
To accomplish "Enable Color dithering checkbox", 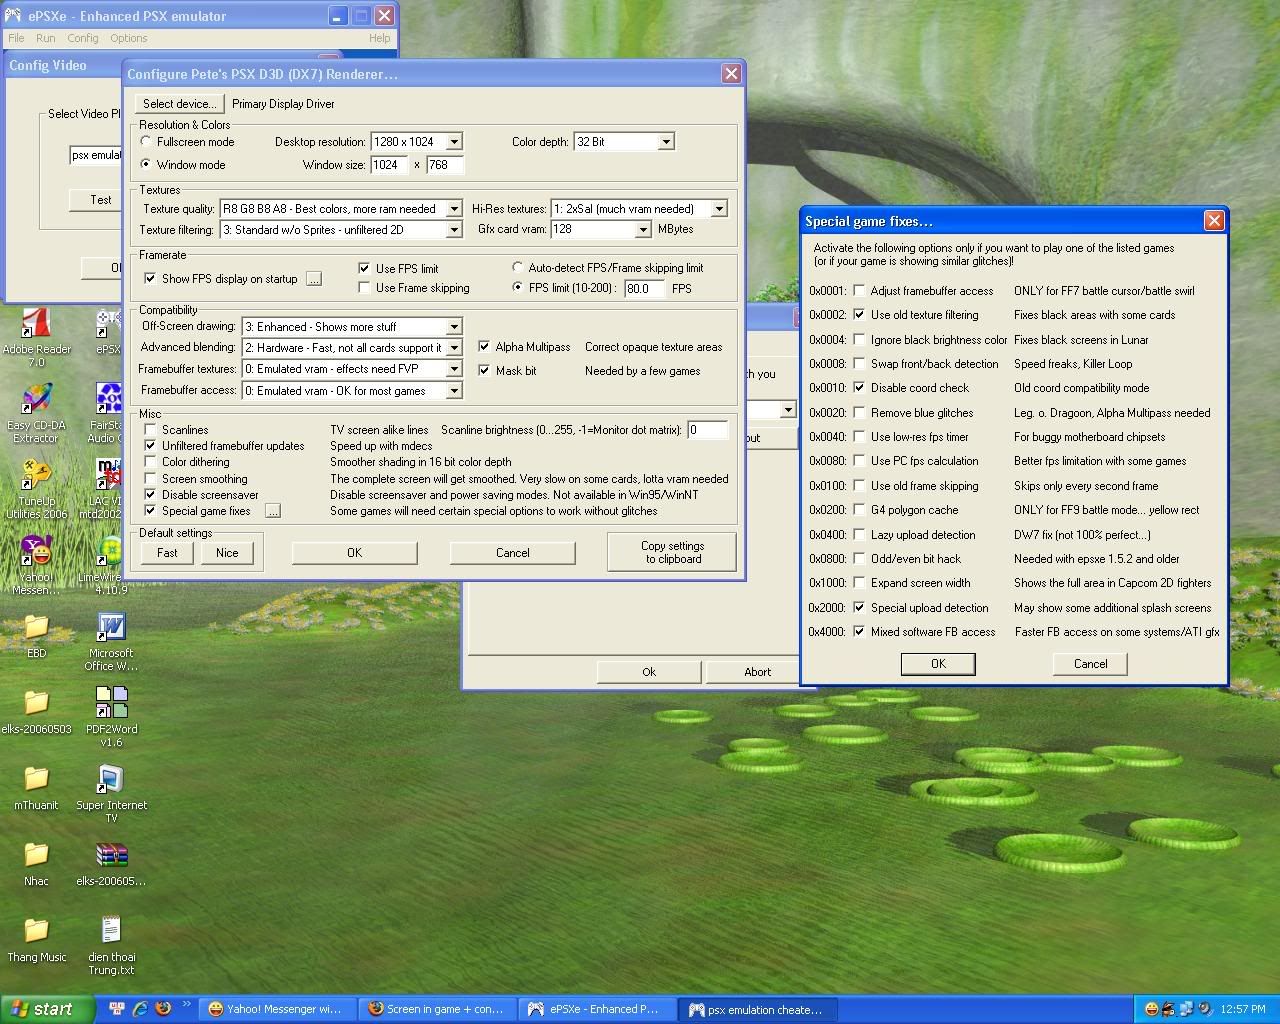I will (x=150, y=462).
